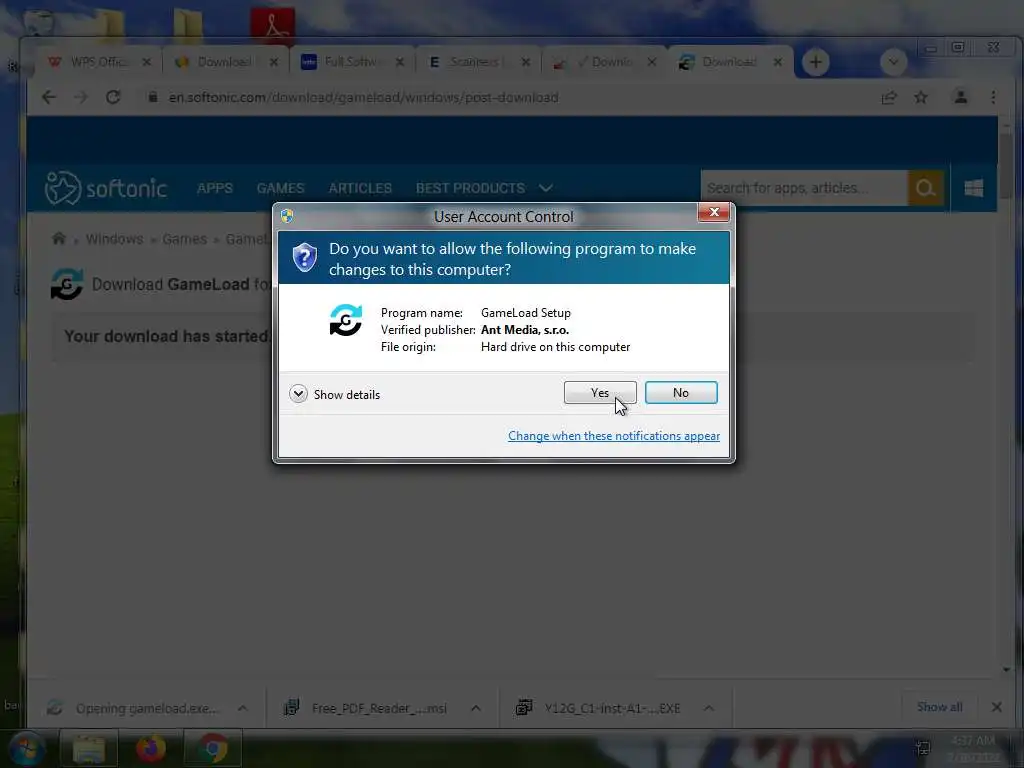
Task: Close the Full Software tab
Action: pos(400,62)
